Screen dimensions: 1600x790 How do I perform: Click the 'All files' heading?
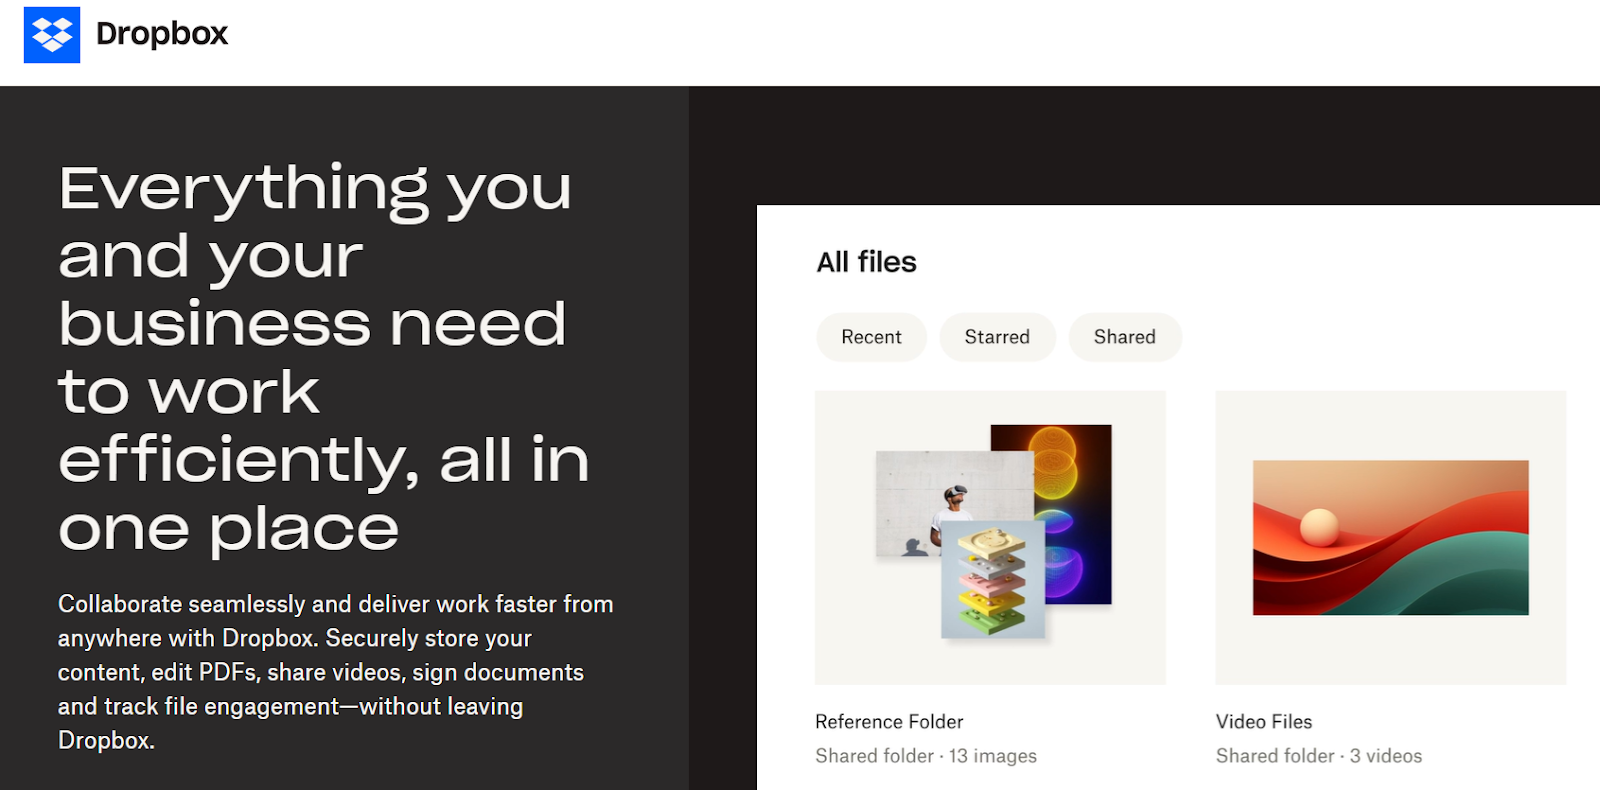(x=866, y=262)
